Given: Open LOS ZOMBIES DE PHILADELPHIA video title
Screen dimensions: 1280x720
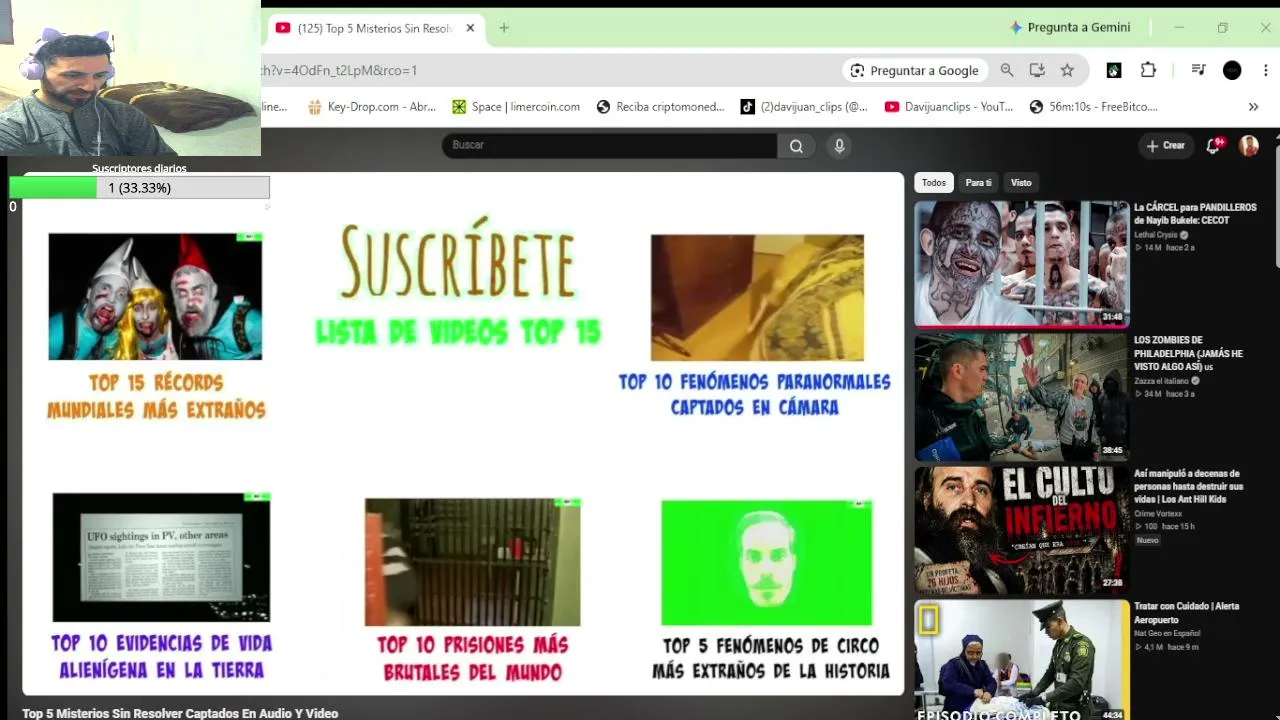Looking at the screenshot, I should click(1189, 354).
